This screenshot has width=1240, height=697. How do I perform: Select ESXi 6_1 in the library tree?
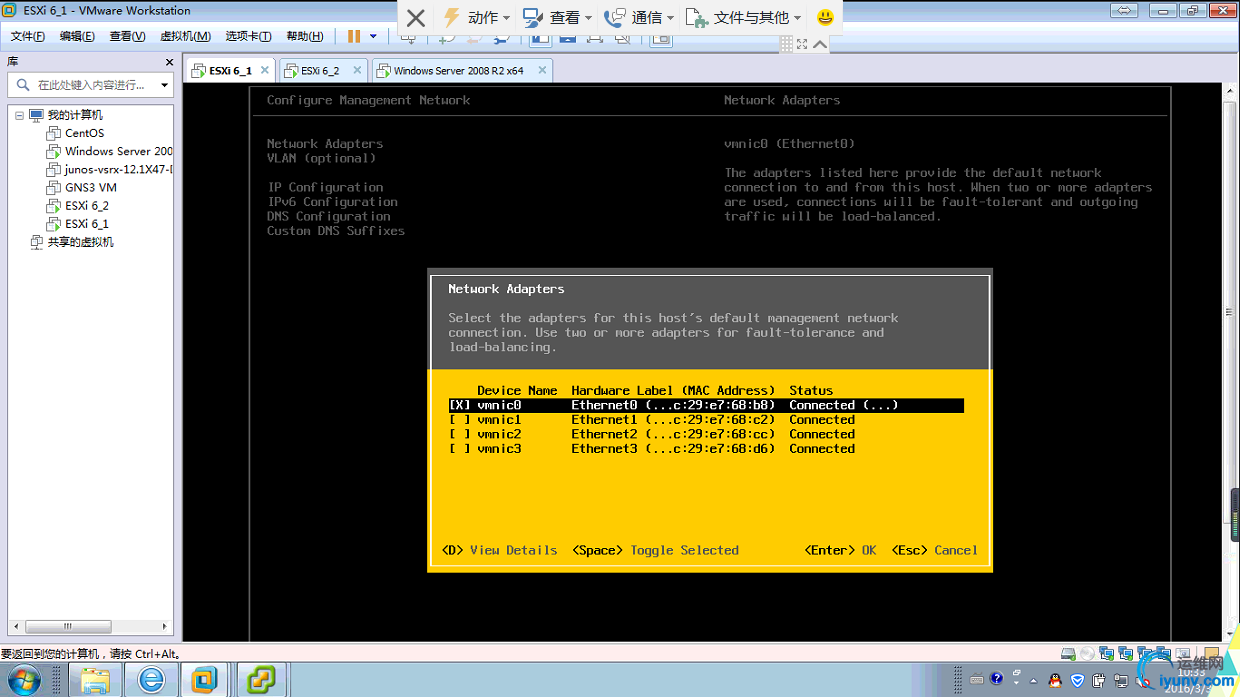point(87,224)
